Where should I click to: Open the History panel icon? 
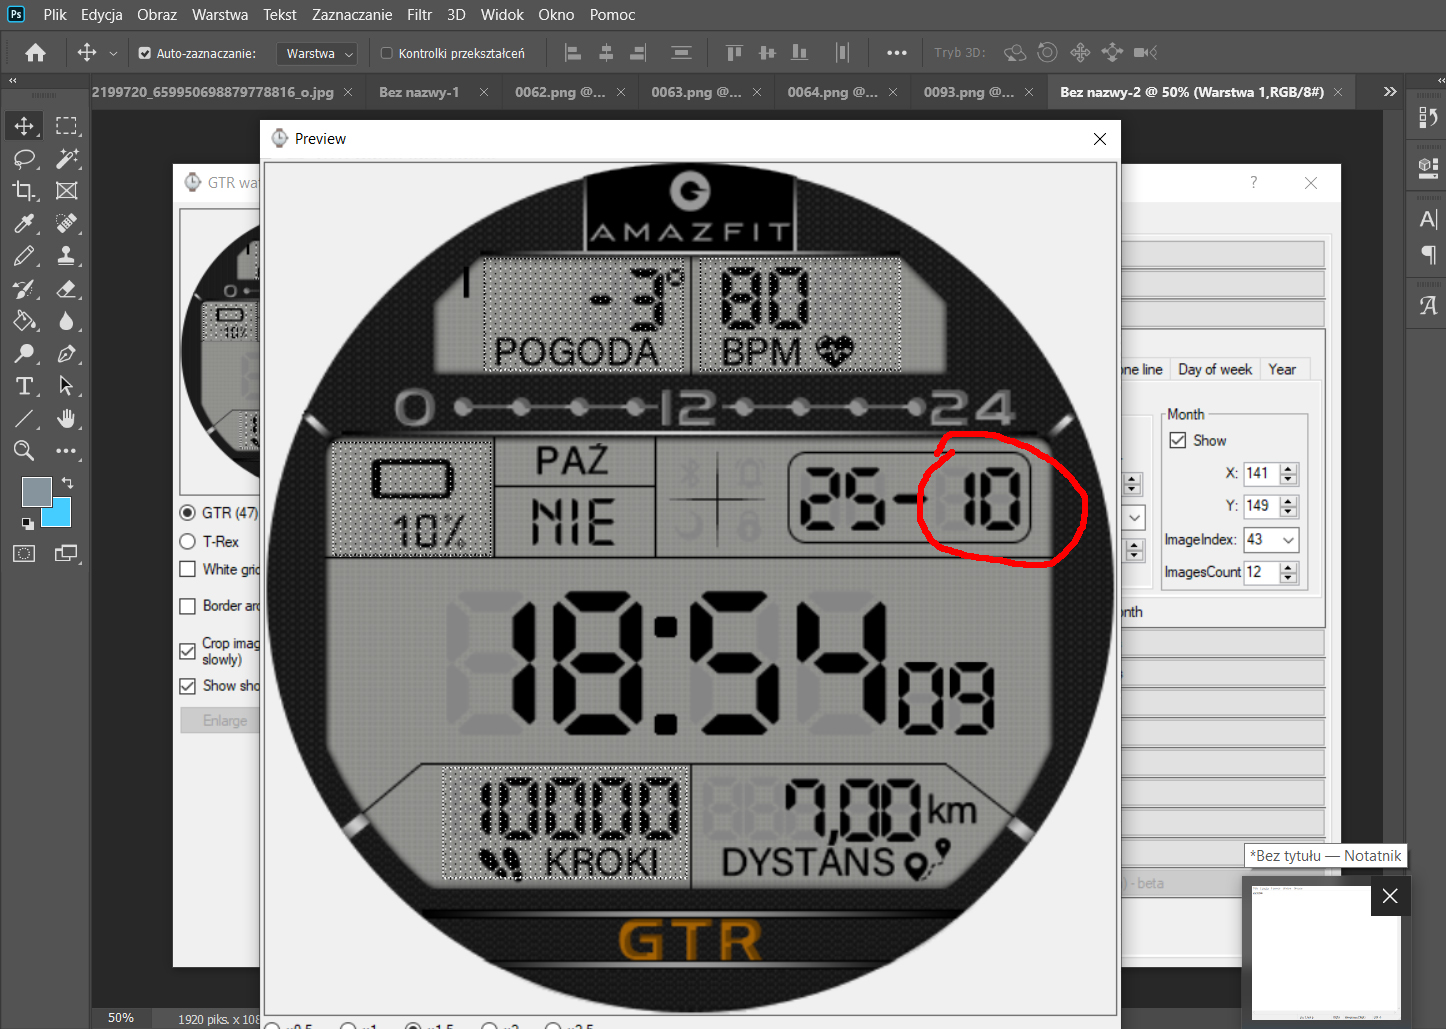1428,118
